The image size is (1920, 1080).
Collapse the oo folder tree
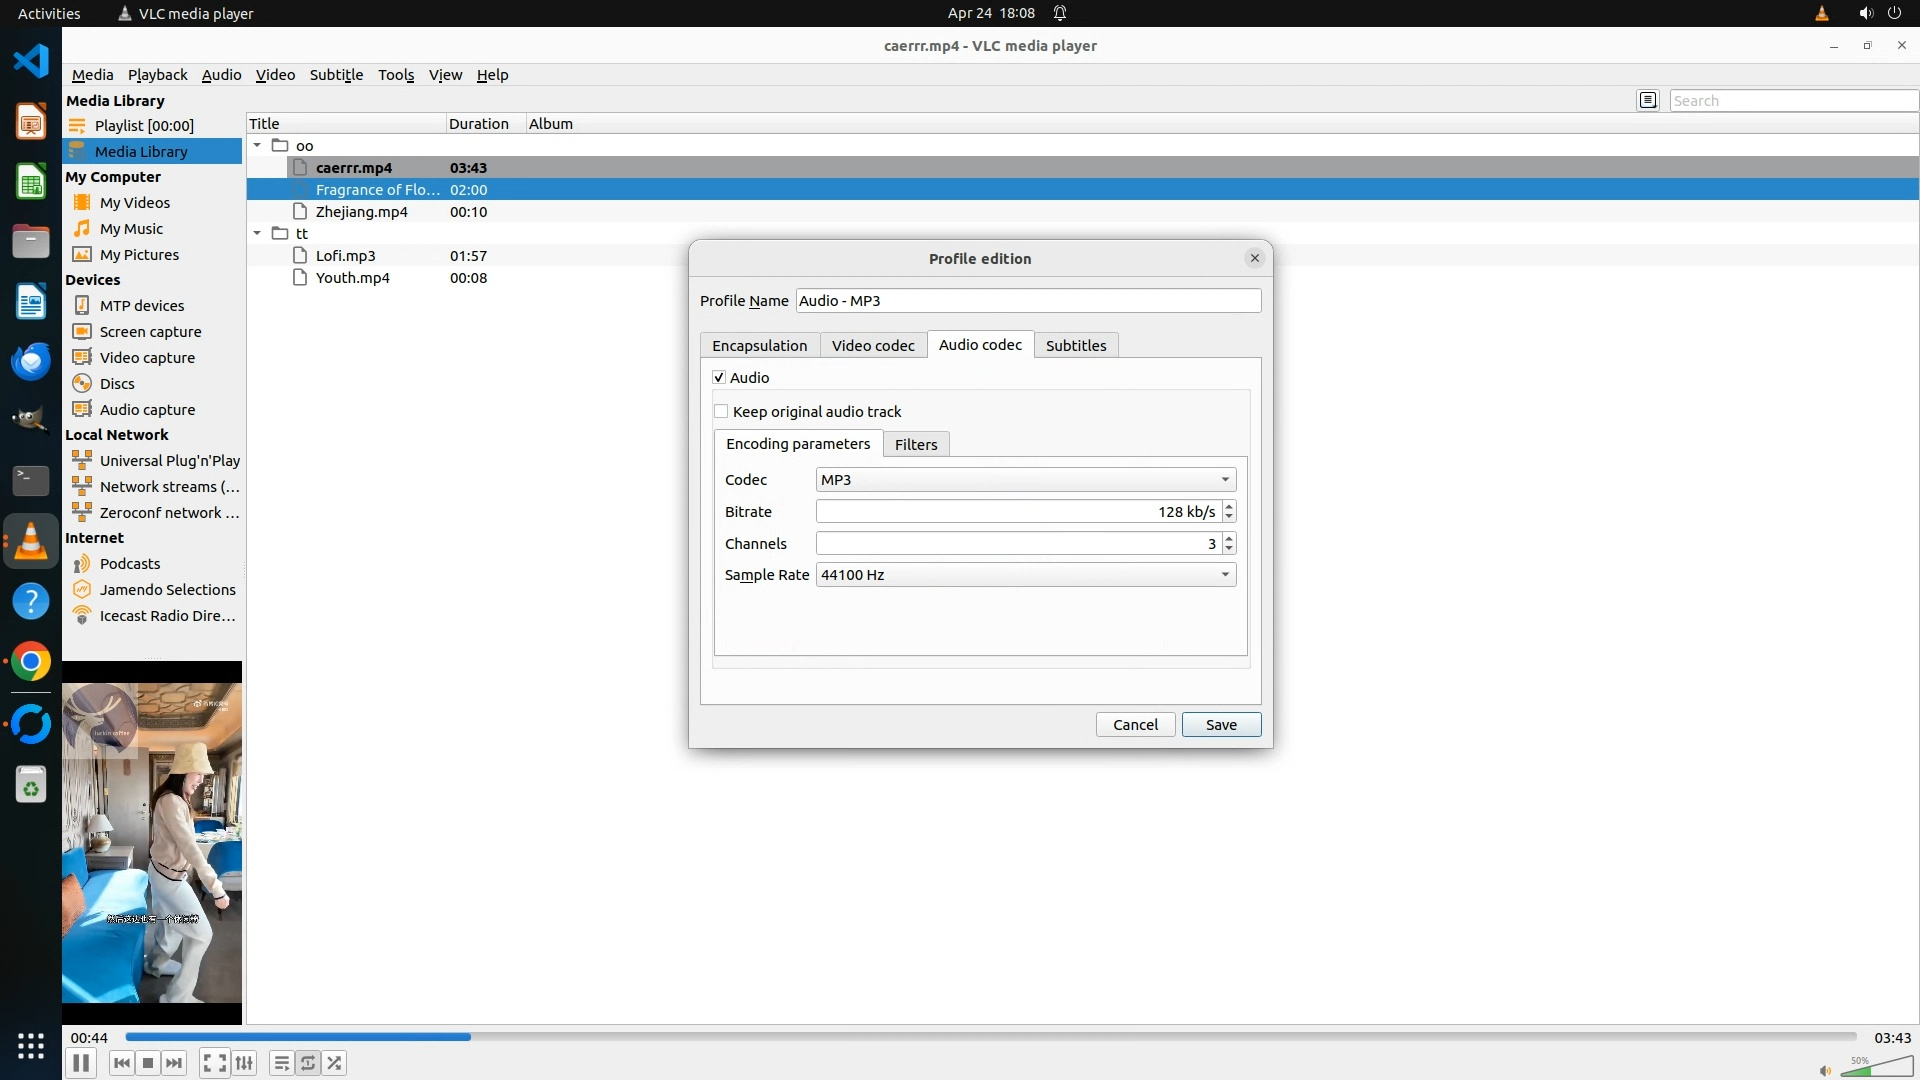257,145
